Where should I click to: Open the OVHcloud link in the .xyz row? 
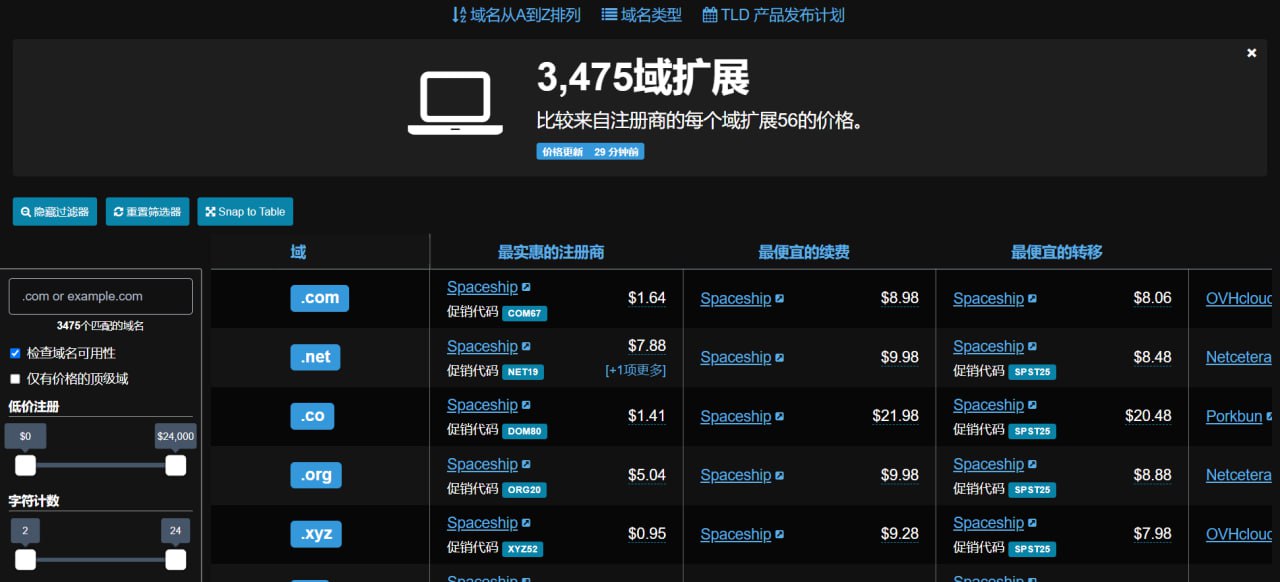point(1240,534)
